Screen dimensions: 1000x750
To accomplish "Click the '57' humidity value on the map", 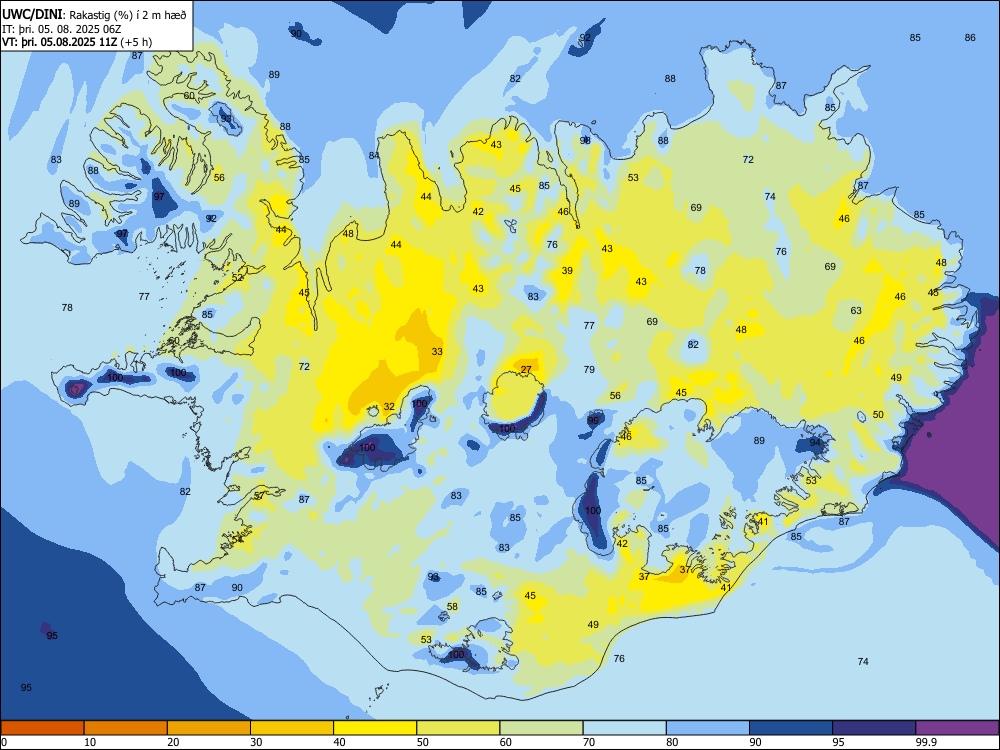I will 259,496.
